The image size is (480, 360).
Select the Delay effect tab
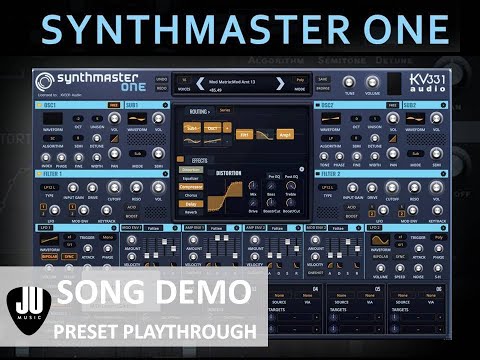pos(191,204)
